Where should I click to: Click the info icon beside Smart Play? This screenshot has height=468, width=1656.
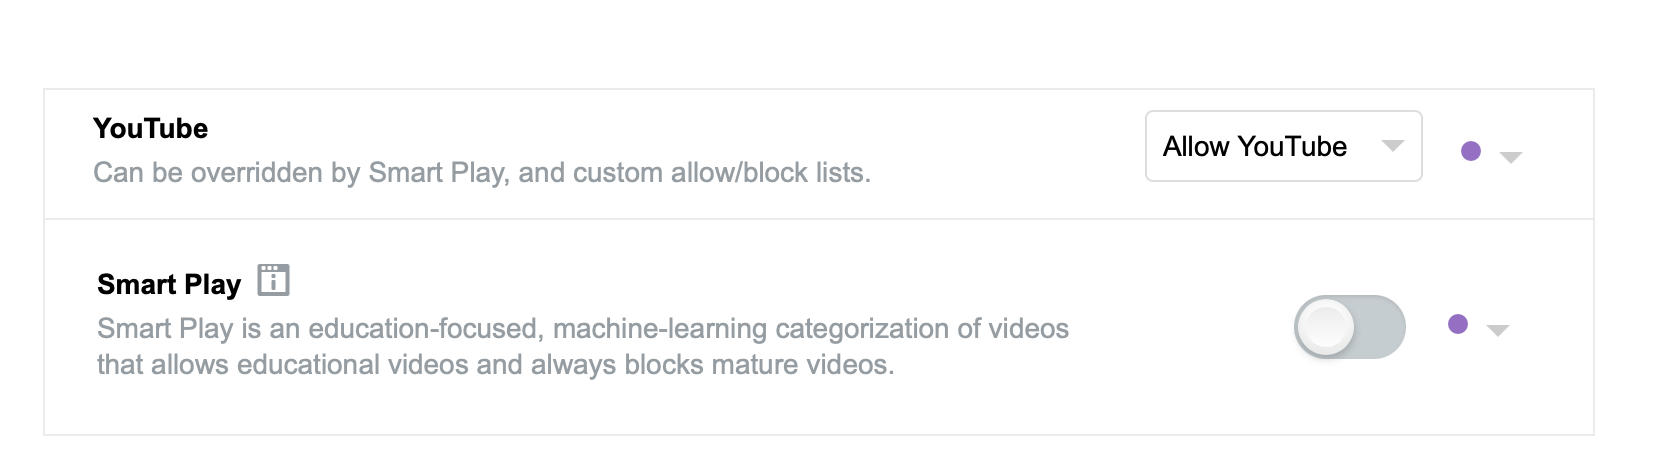273,280
